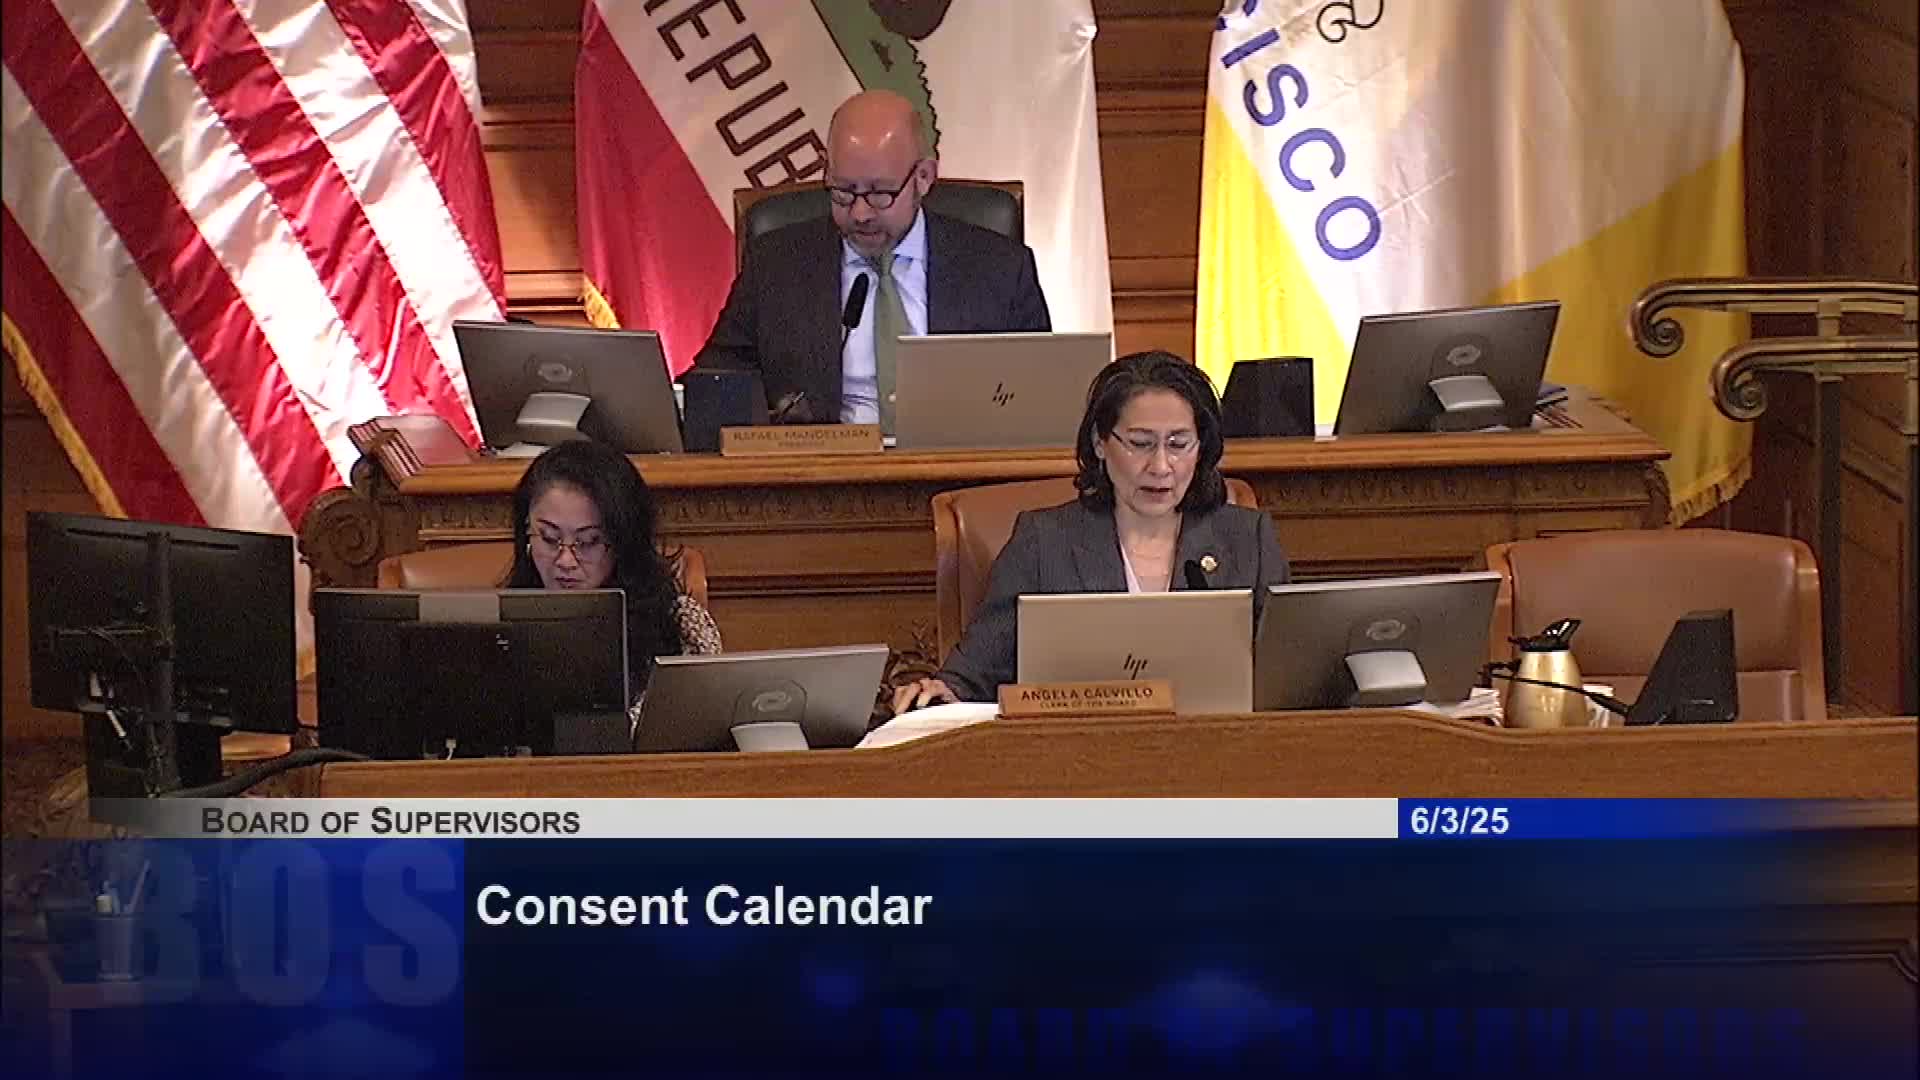Click the Consent Calendar title text

704,907
